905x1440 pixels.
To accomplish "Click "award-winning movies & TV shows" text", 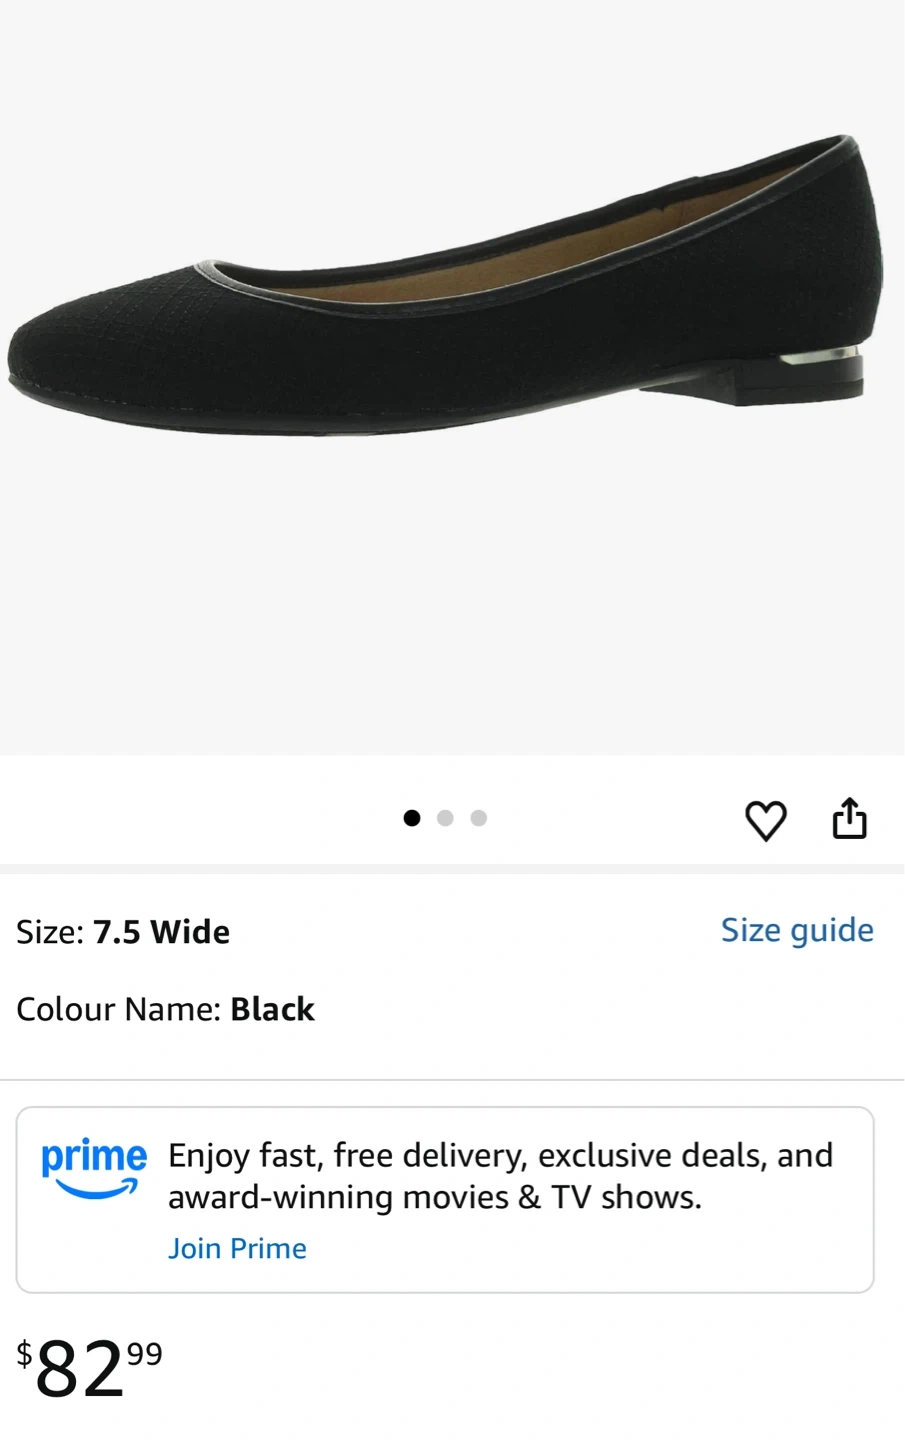I will [434, 1197].
